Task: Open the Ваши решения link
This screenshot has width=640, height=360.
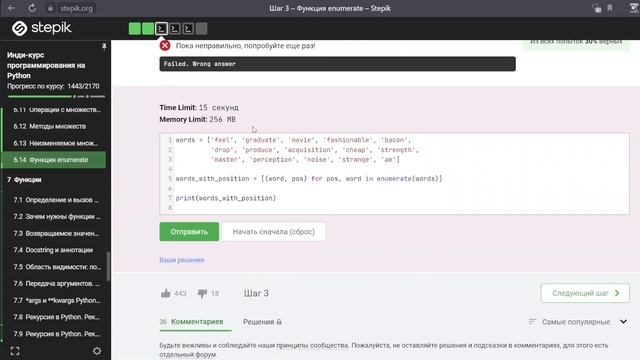Action: pyautogui.click(x=182, y=260)
